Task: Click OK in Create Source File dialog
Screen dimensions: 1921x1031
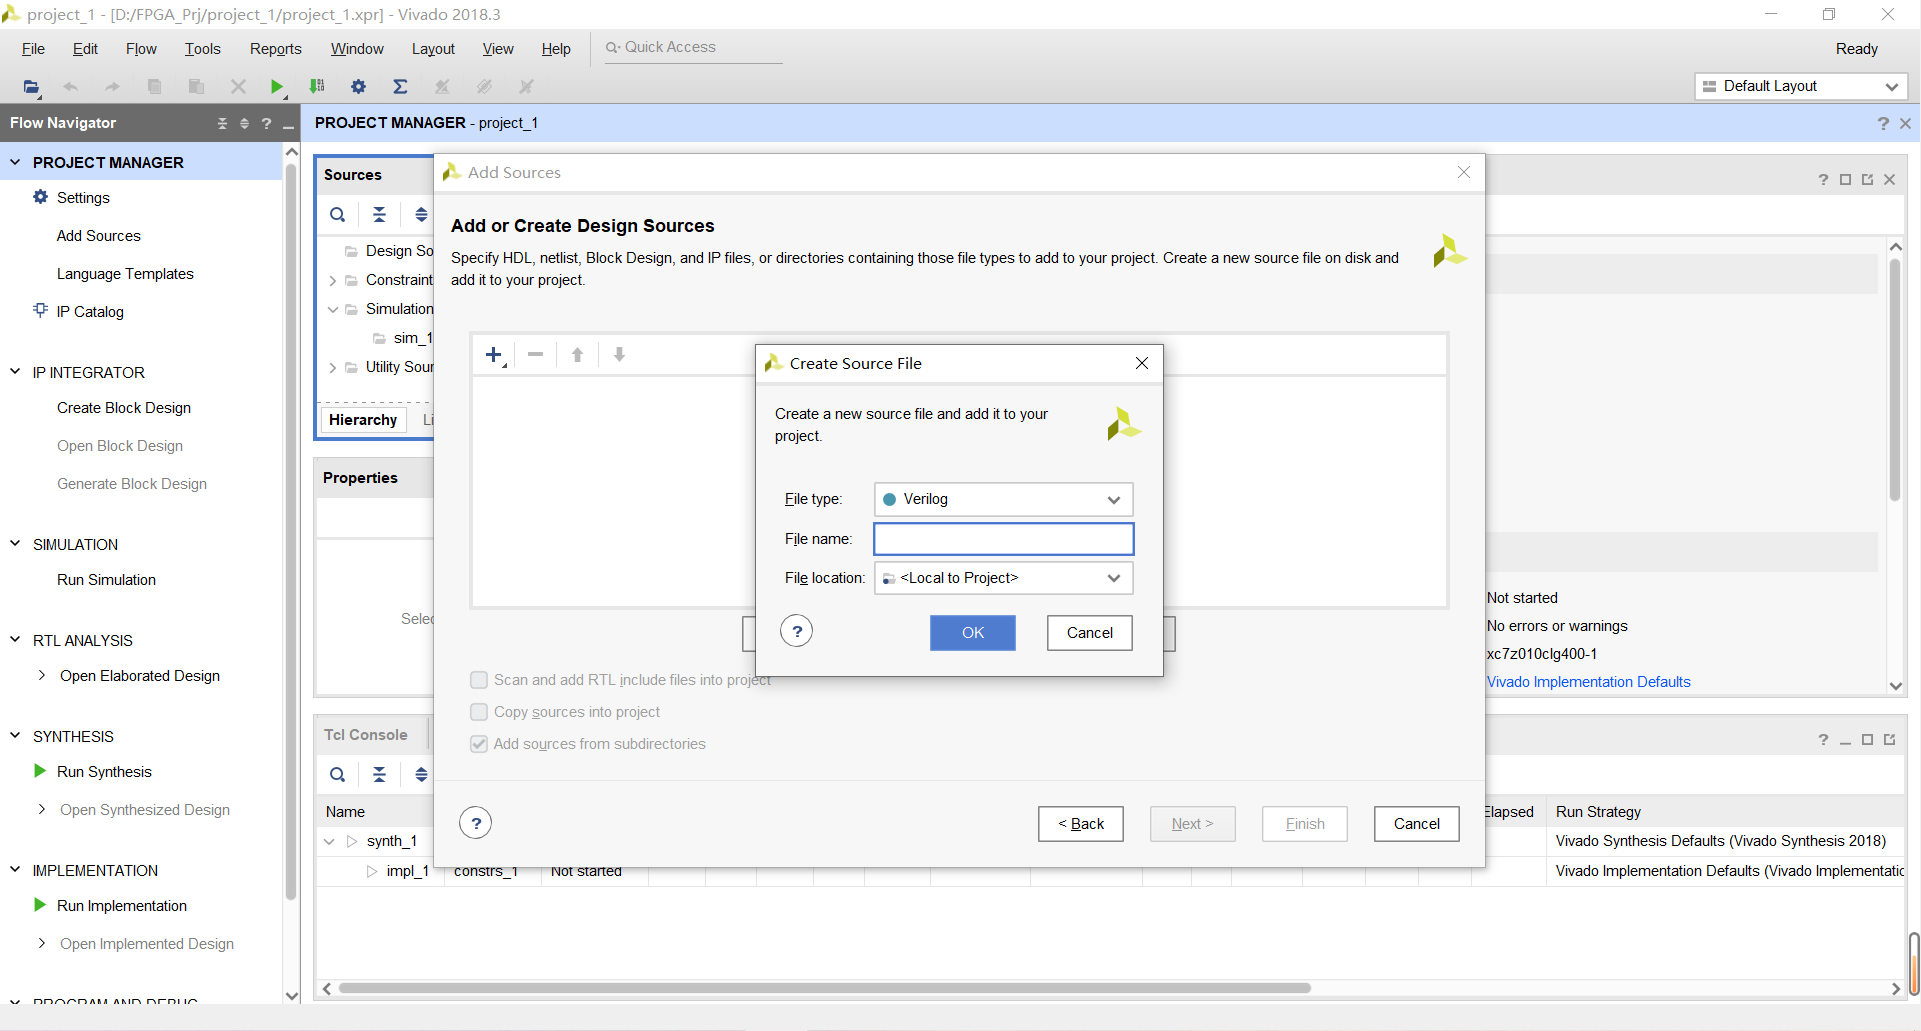Action: pos(973,632)
